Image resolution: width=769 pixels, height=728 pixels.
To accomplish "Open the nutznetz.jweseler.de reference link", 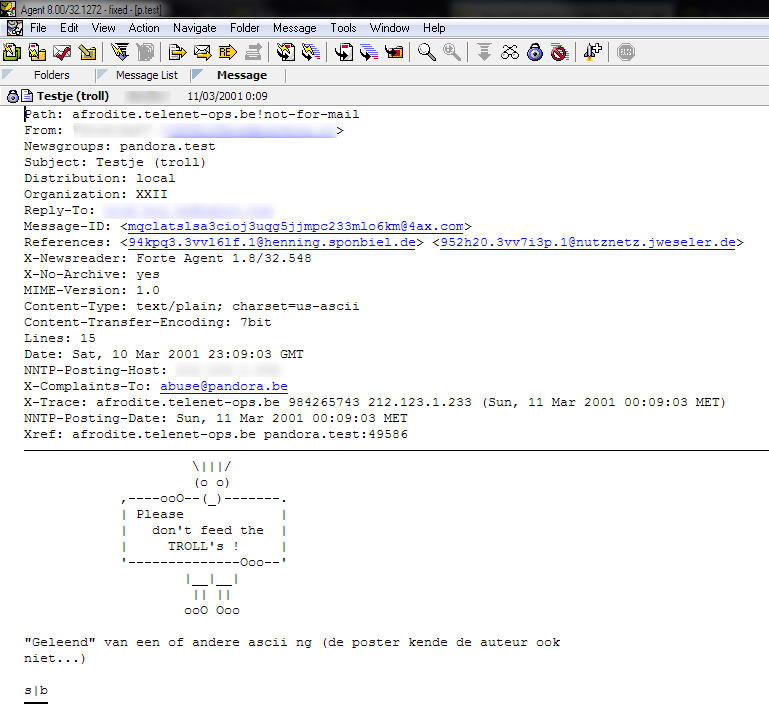I will point(588,242).
